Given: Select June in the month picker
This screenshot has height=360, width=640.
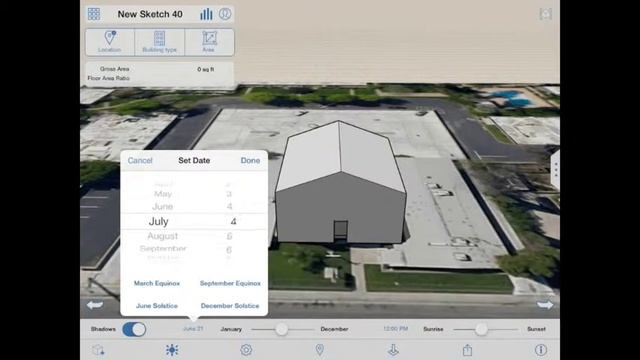Looking at the screenshot, I should coord(162,207).
